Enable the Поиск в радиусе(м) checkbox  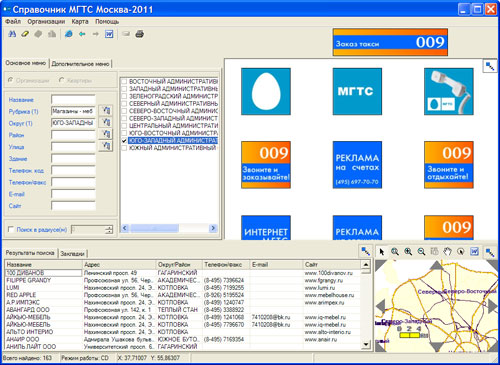[x=11, y=229]
